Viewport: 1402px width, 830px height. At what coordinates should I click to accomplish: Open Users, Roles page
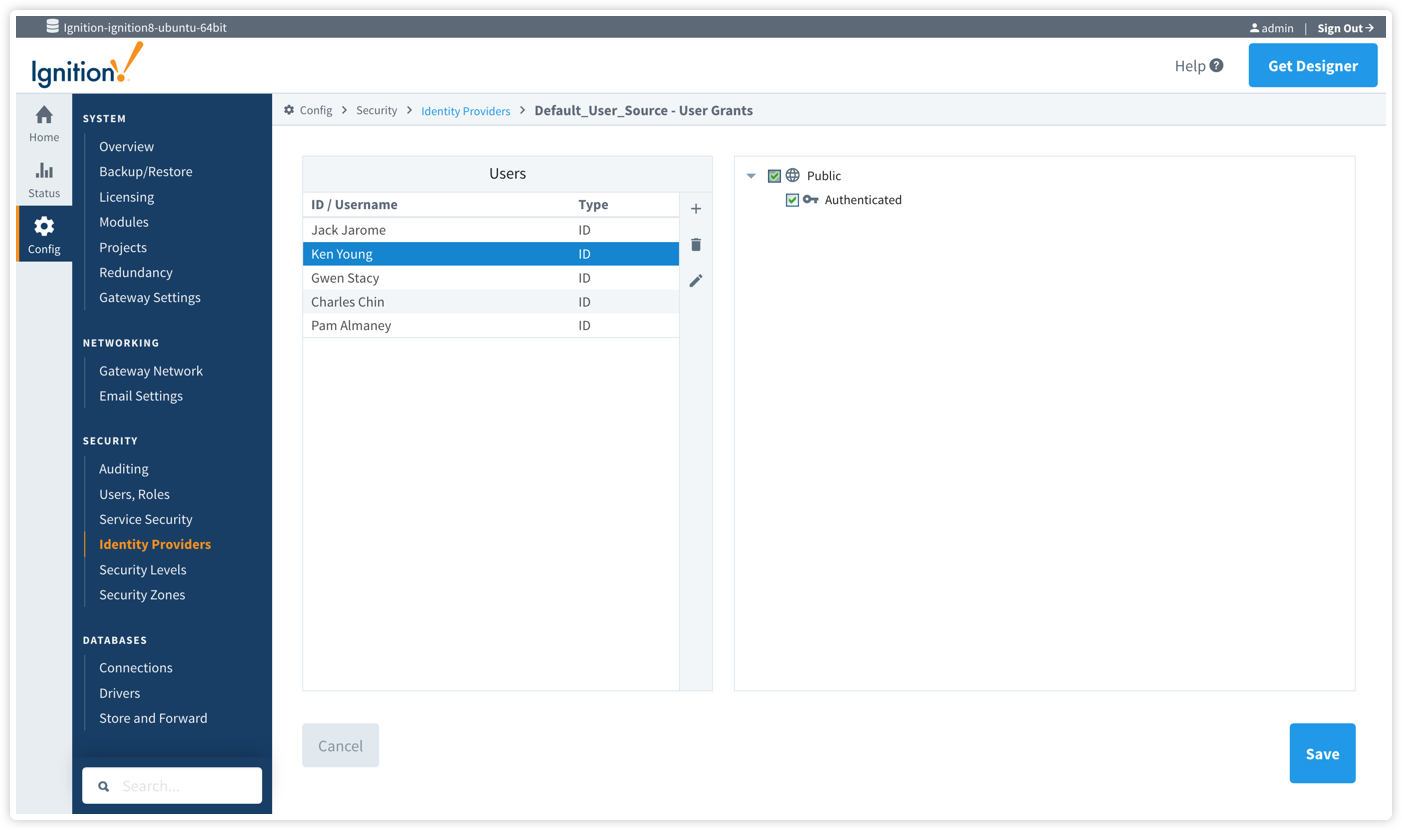134,494
